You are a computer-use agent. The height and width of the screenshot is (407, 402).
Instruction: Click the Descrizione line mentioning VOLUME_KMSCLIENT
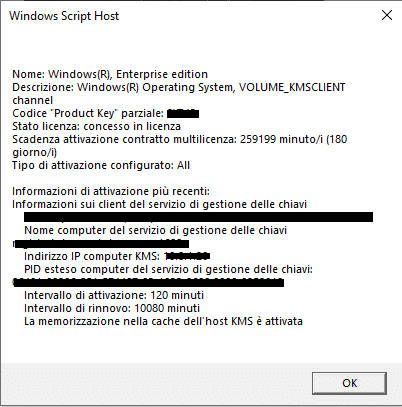[179, 93]
